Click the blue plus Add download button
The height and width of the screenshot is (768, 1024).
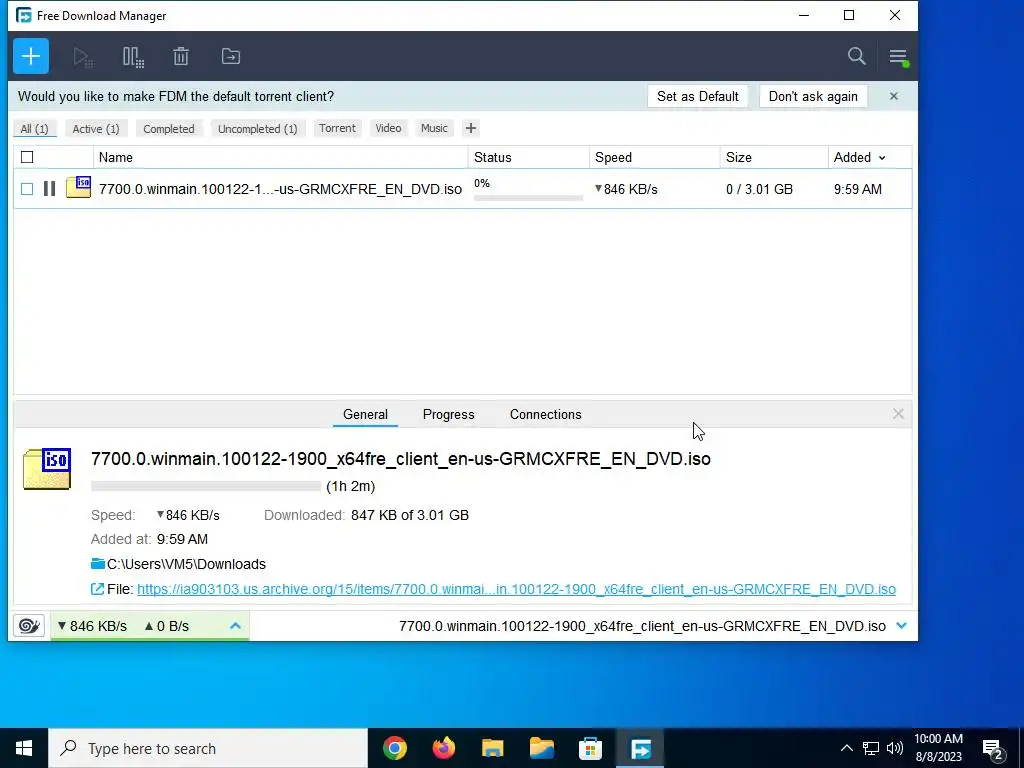[31, 56]
